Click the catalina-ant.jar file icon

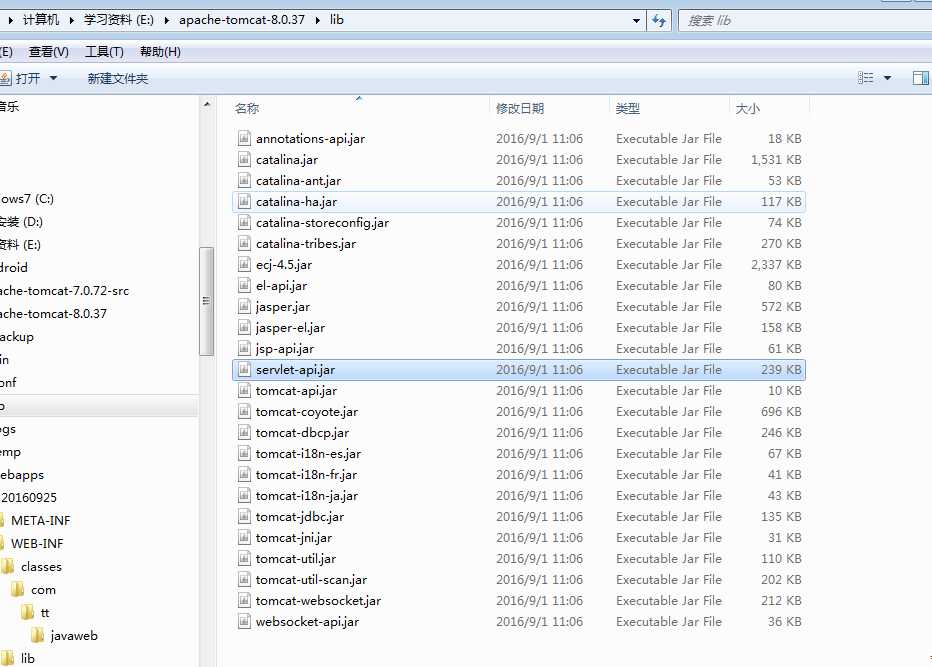pos(244,180)
